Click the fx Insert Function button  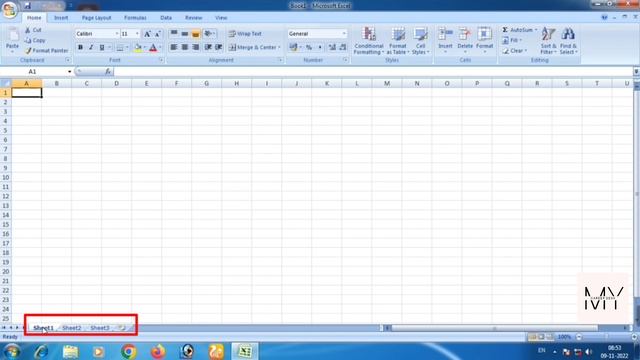(x=108, y=71)
